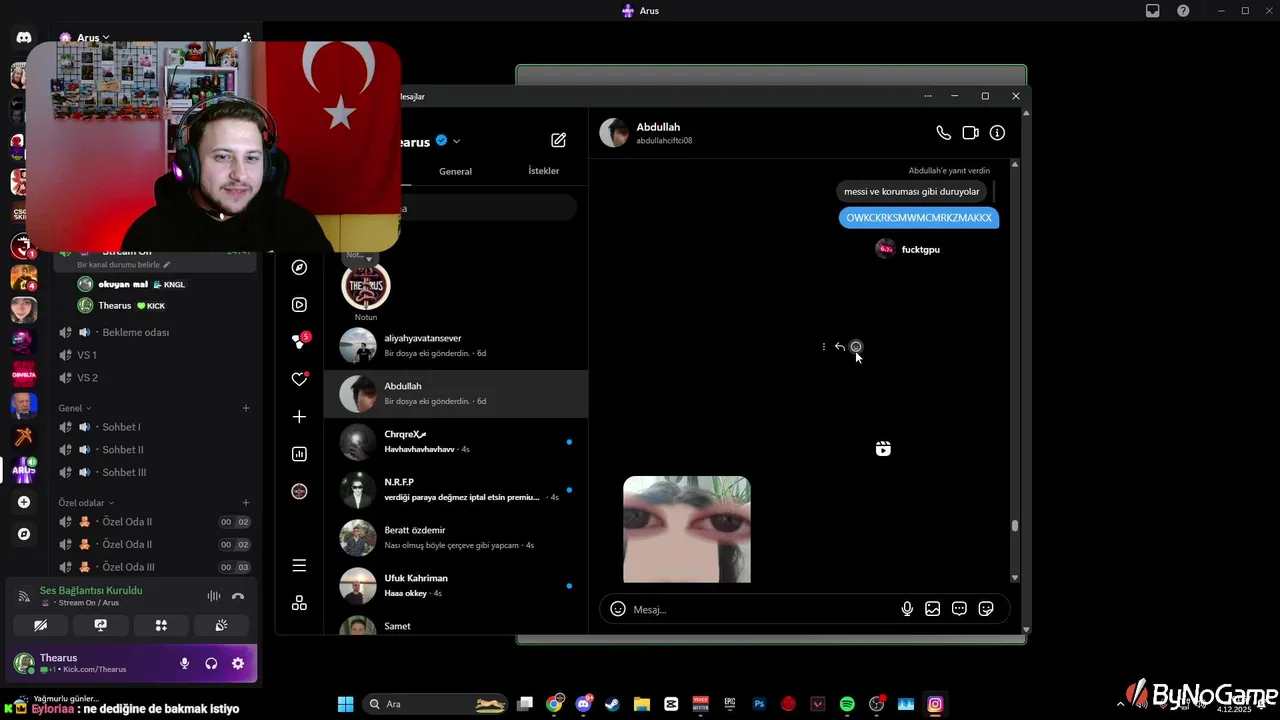Compose a new Instagram message
The width and height of the screenshot is (1280, 720).
(558, 140)
